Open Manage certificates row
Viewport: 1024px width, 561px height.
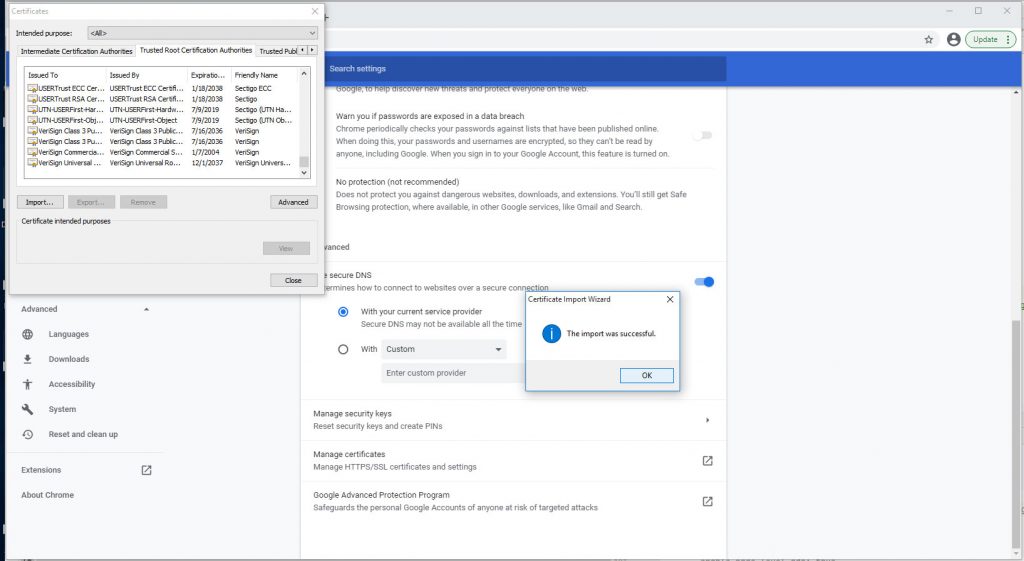pyautogui.click(x=513, y=461)
